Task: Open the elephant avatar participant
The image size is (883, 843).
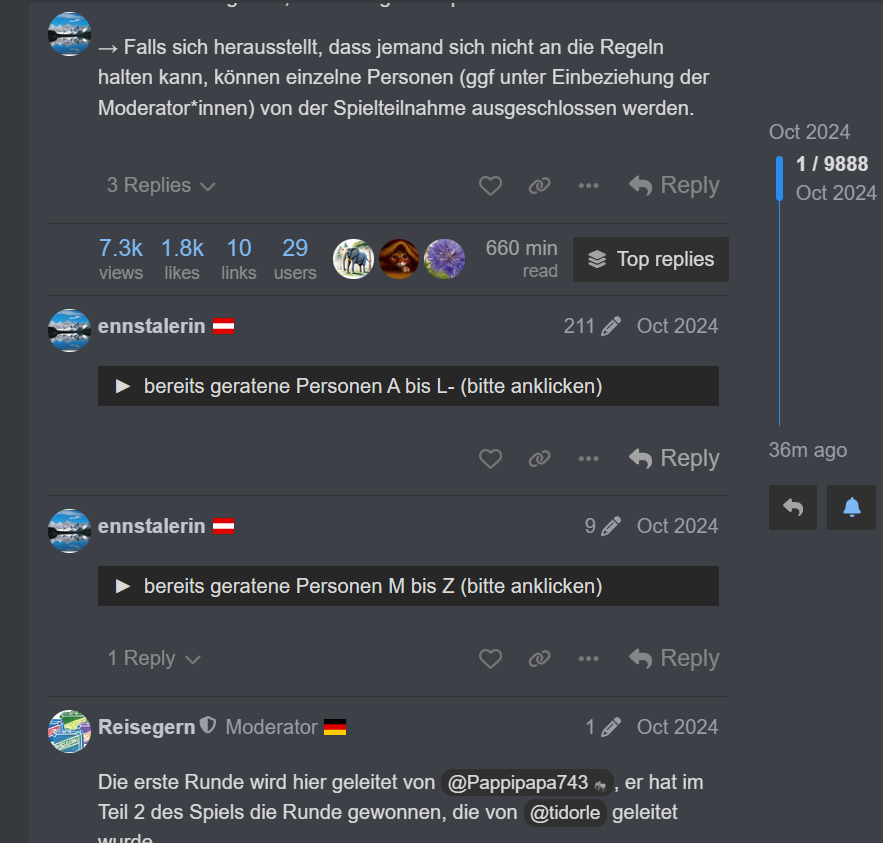Action: pyautogui.click(x=353, y=259)
